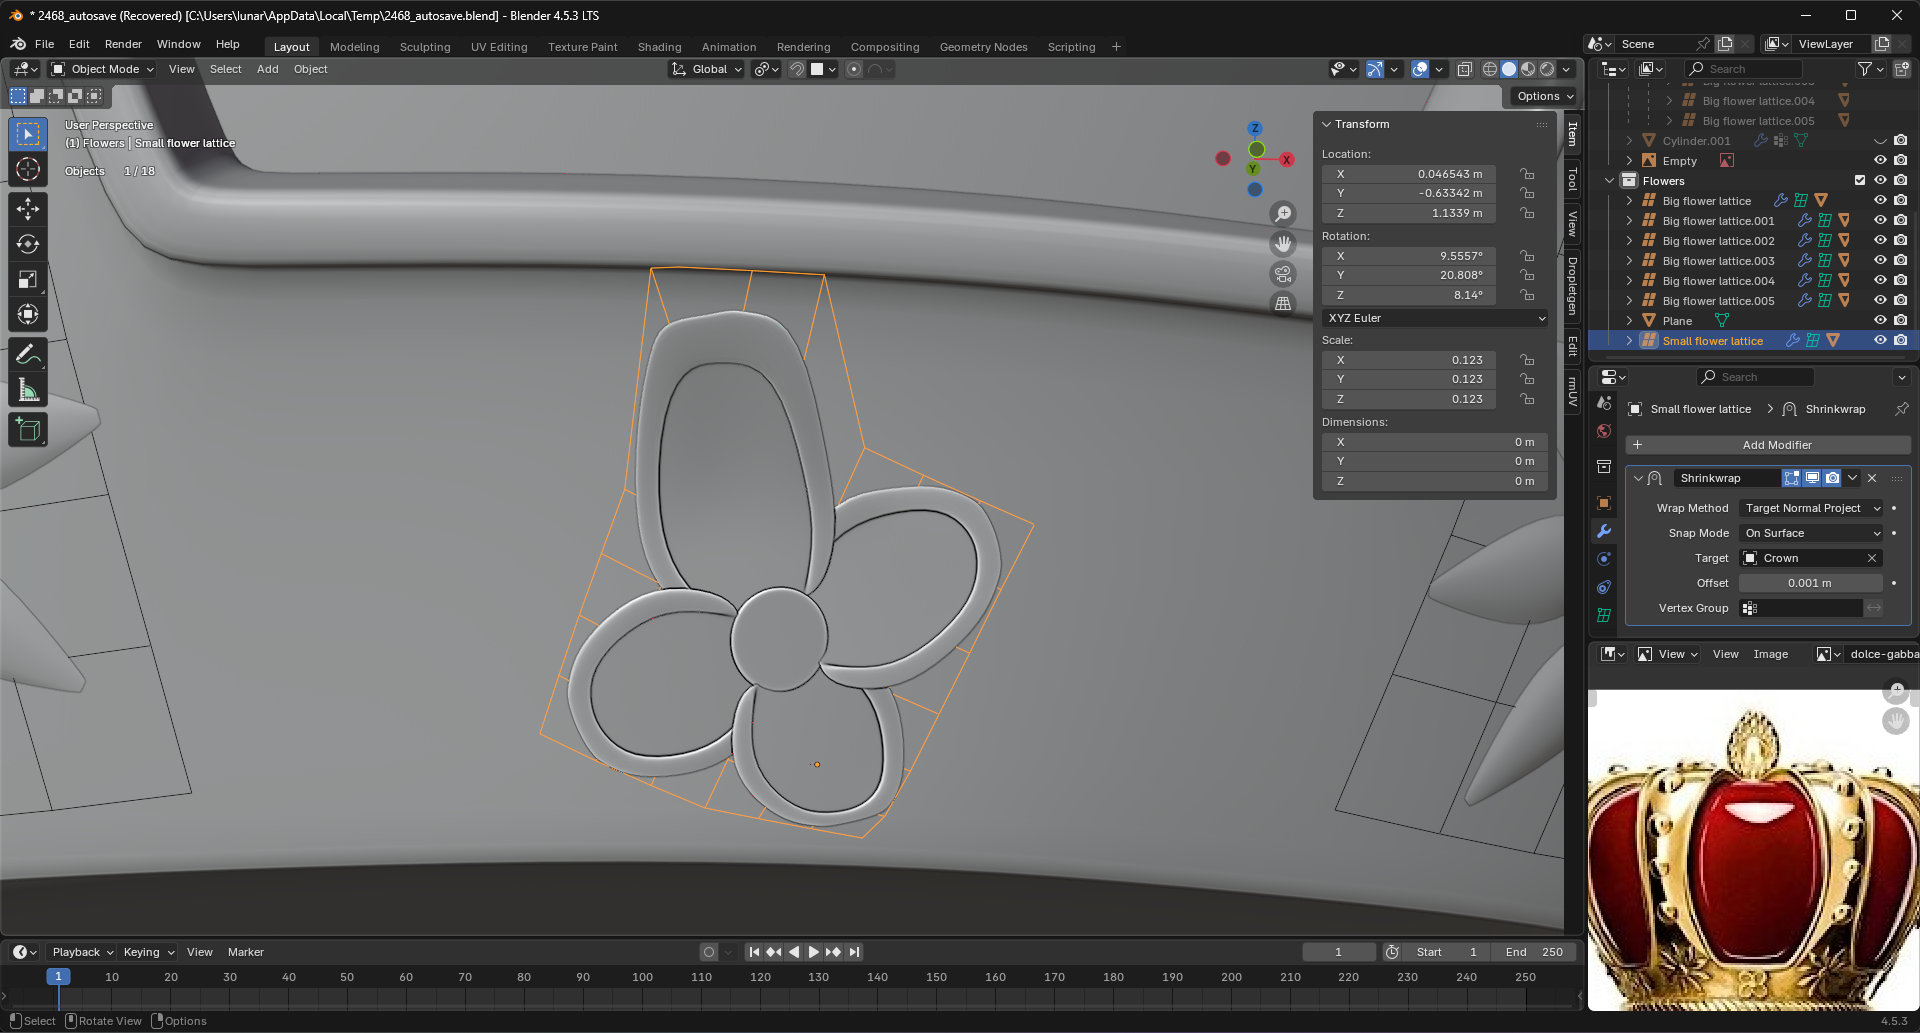Remove the Shrinkwrap modifier
Screen dimensions: 1920x1033
(x=1872, y=478)
